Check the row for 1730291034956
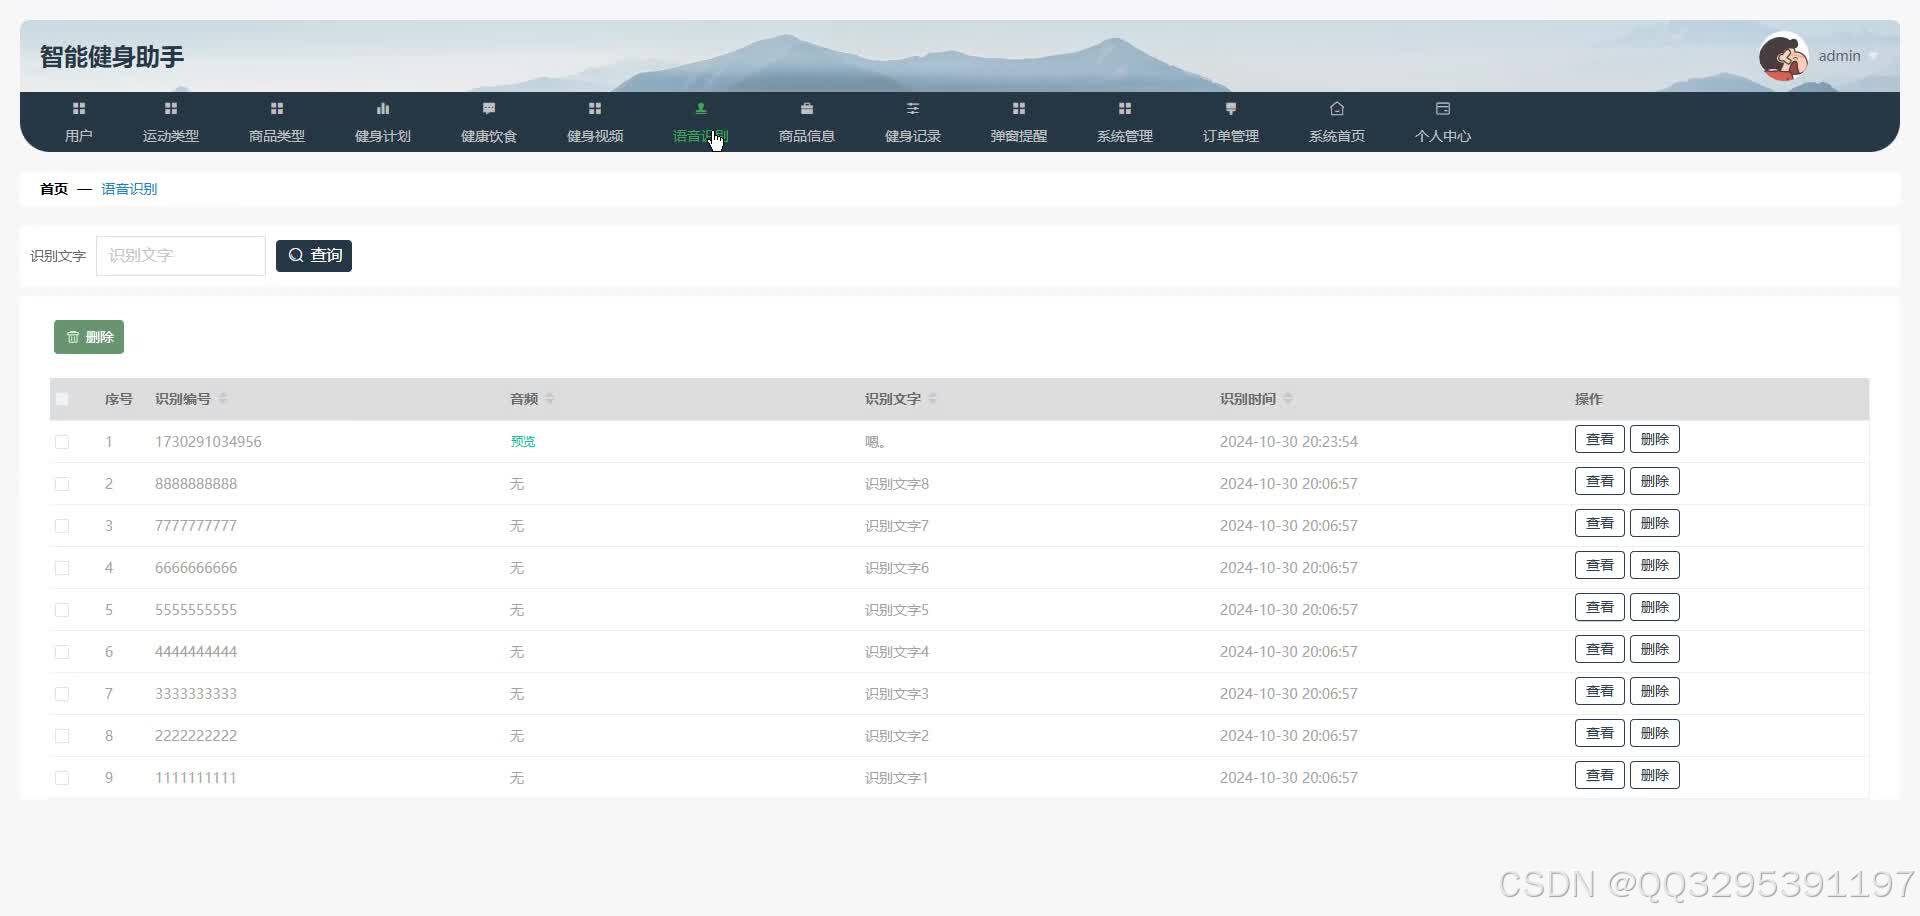 62,442
